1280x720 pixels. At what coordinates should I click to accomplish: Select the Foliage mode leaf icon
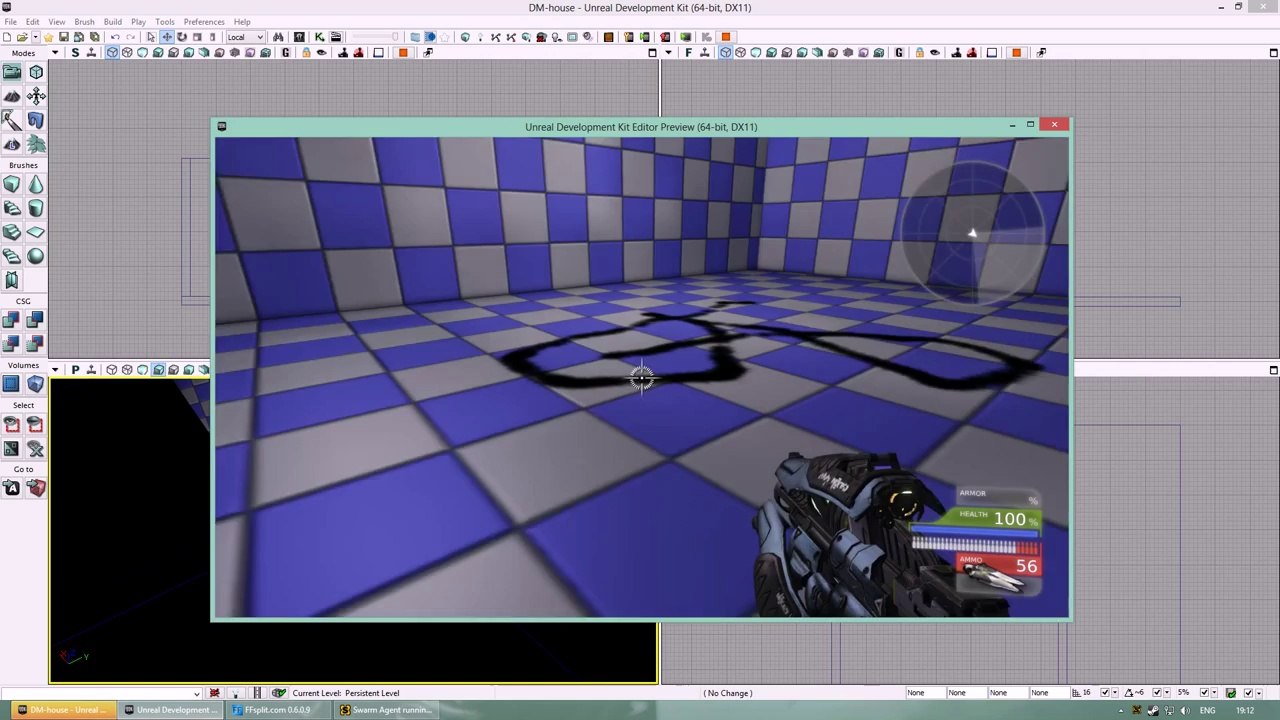point(36,144)
